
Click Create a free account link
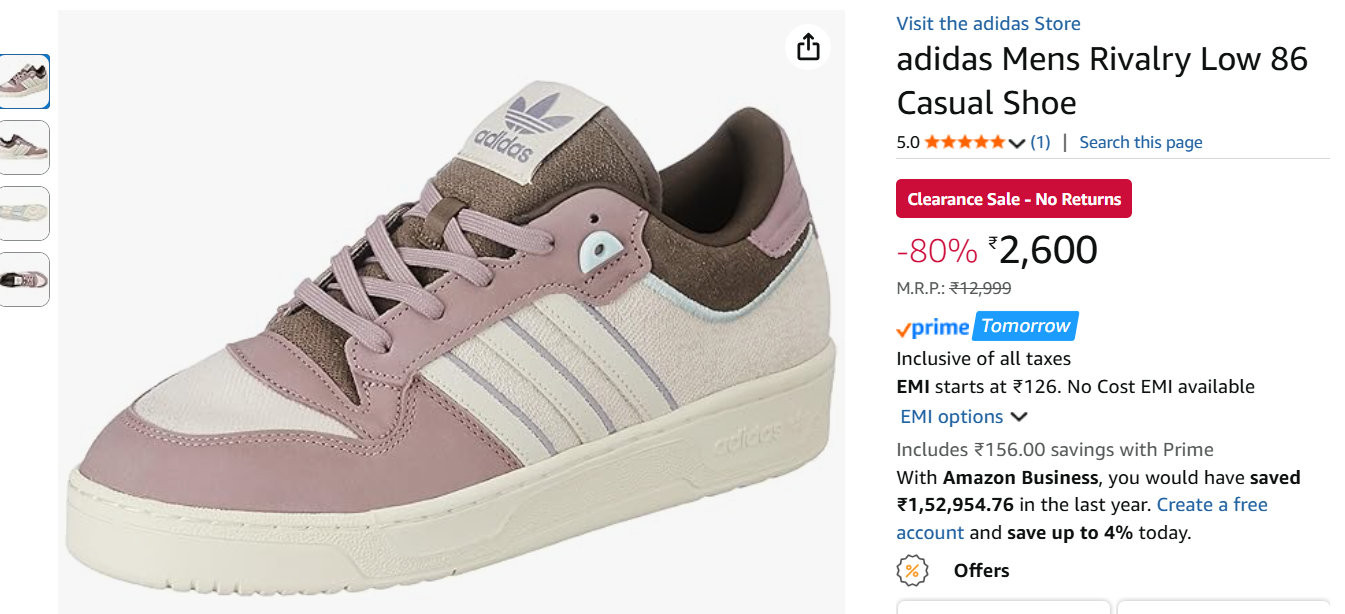pyautogui.click(x=1212, y=505)
